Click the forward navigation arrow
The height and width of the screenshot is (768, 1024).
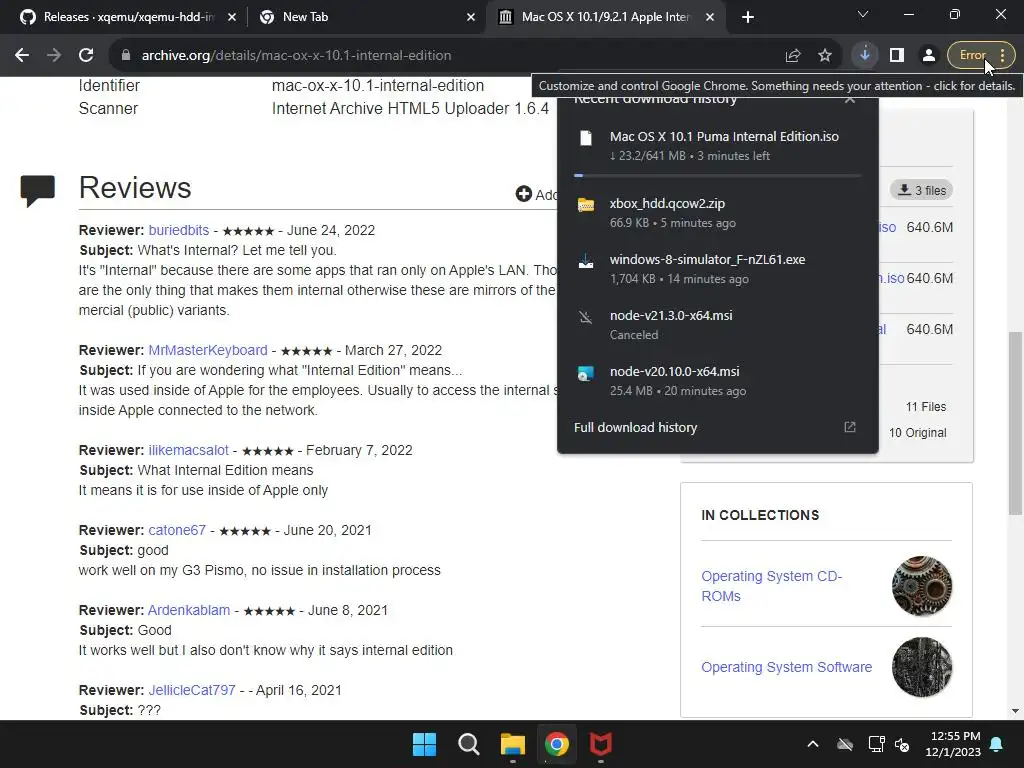tap(54, 56)
